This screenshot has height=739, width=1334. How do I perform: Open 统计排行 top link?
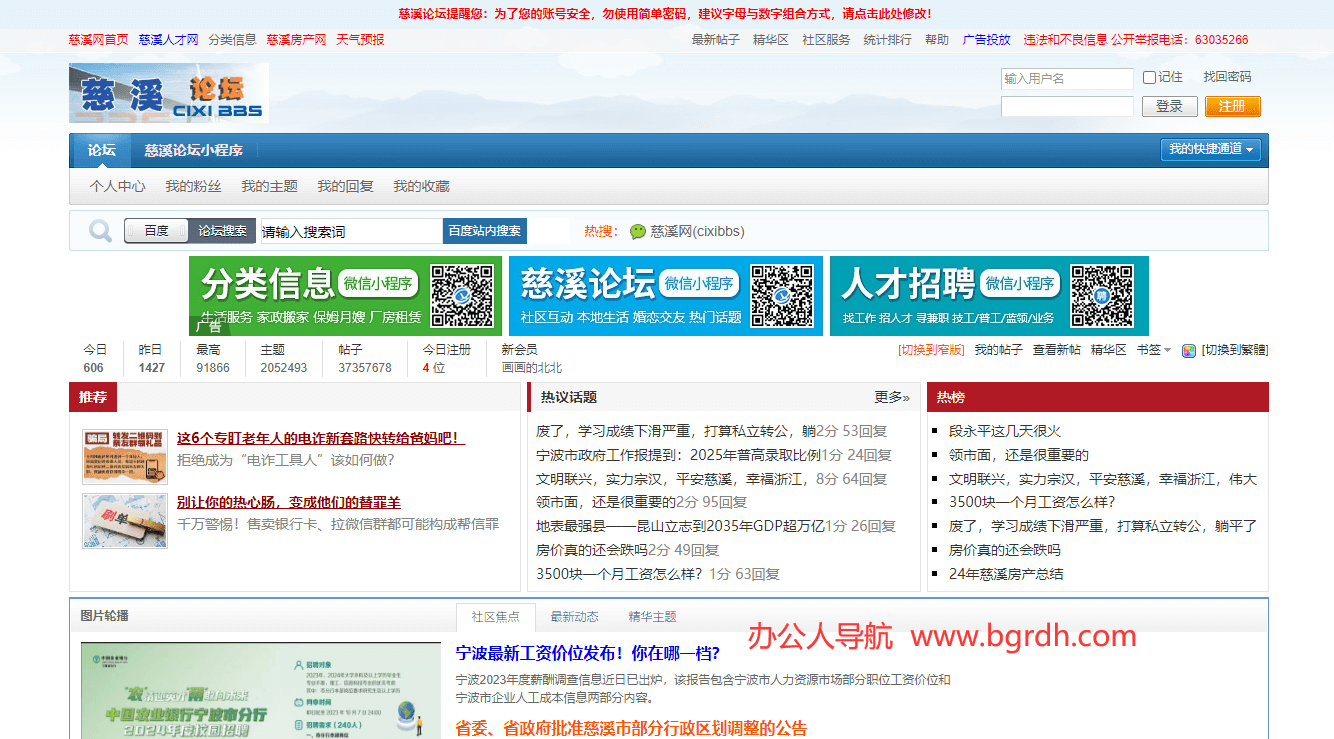888,40
